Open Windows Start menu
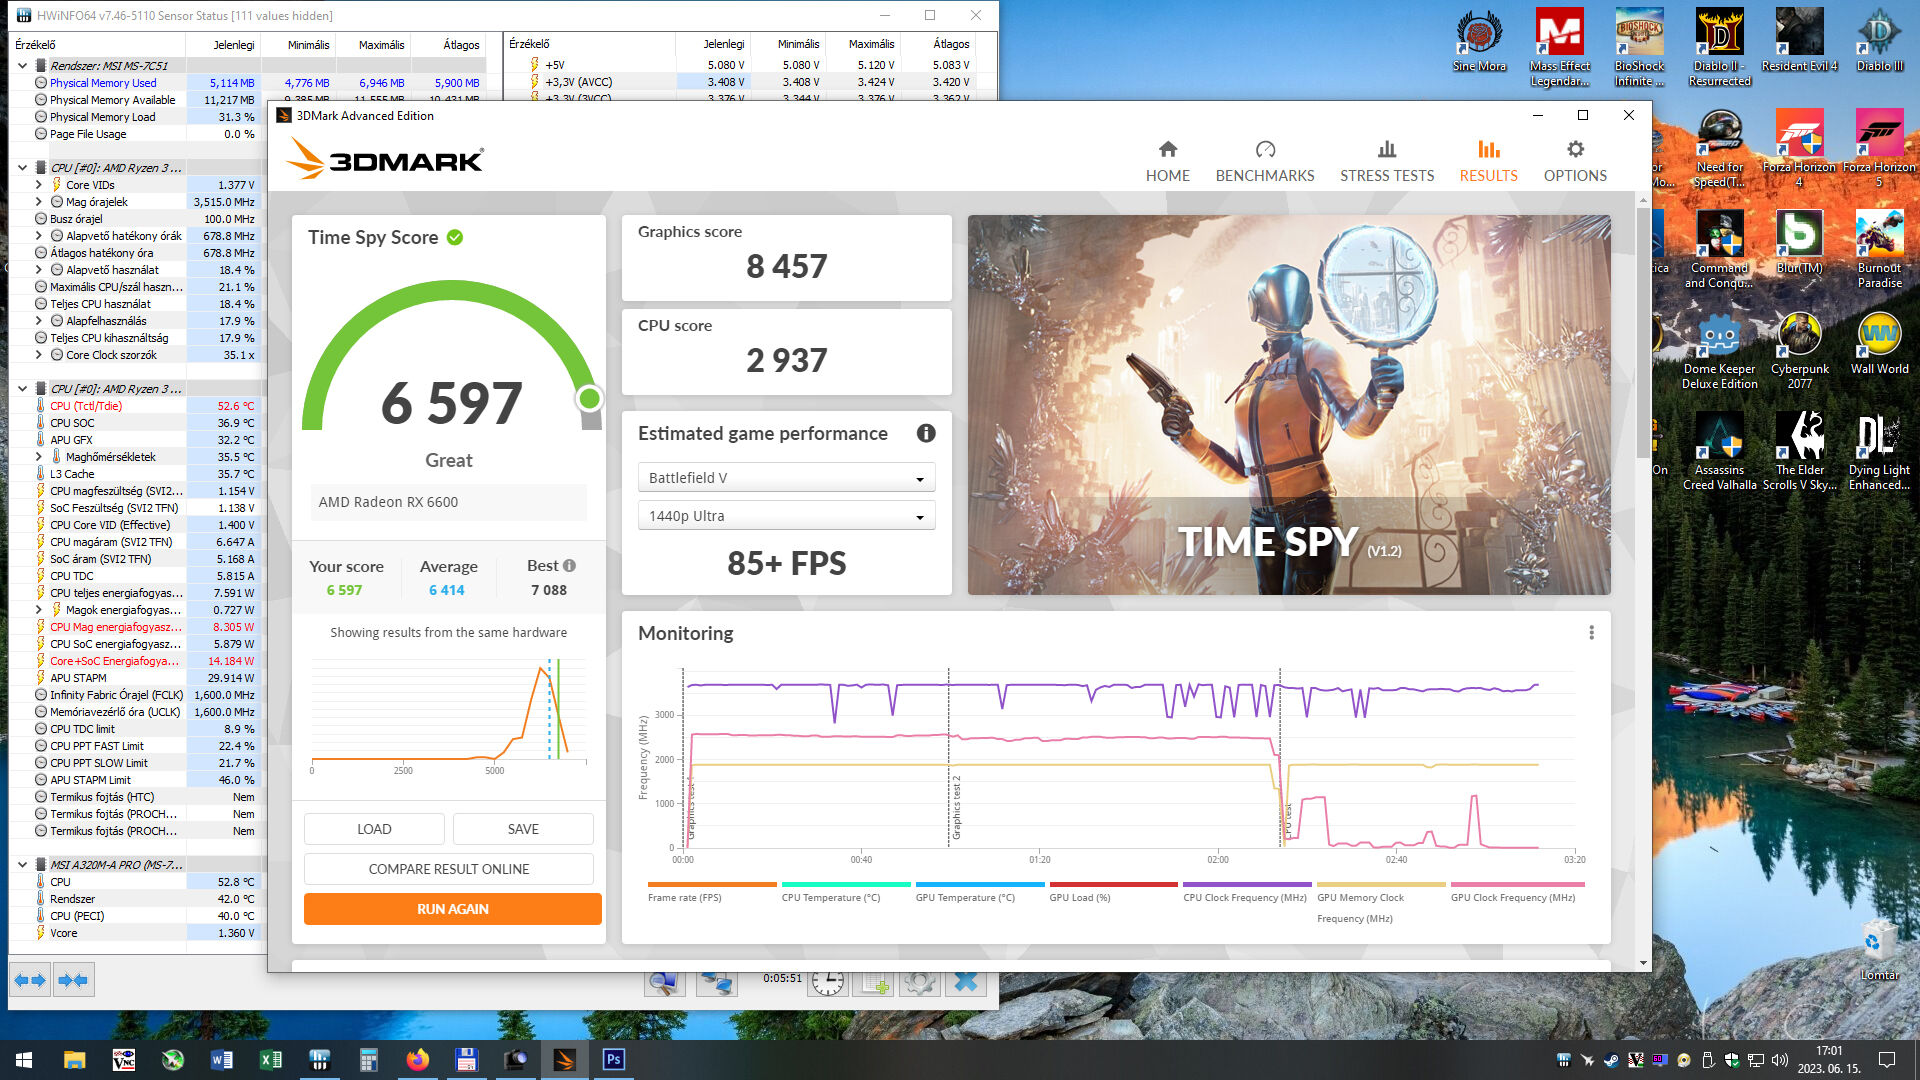 click(24, 1060)
